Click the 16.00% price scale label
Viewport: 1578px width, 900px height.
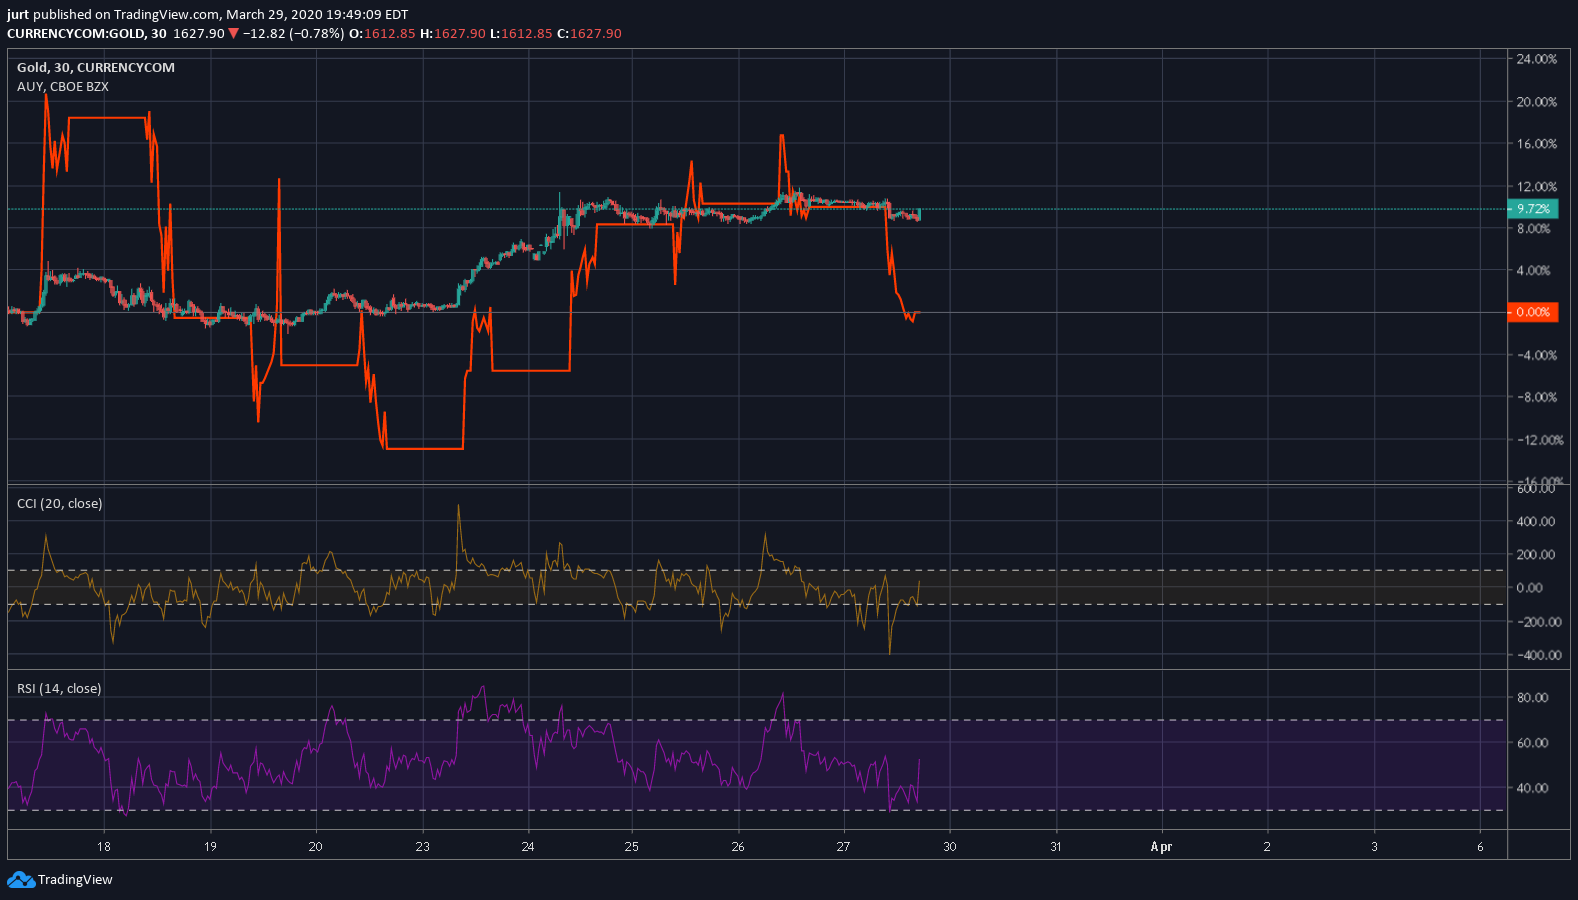[x=1536, y=144]
